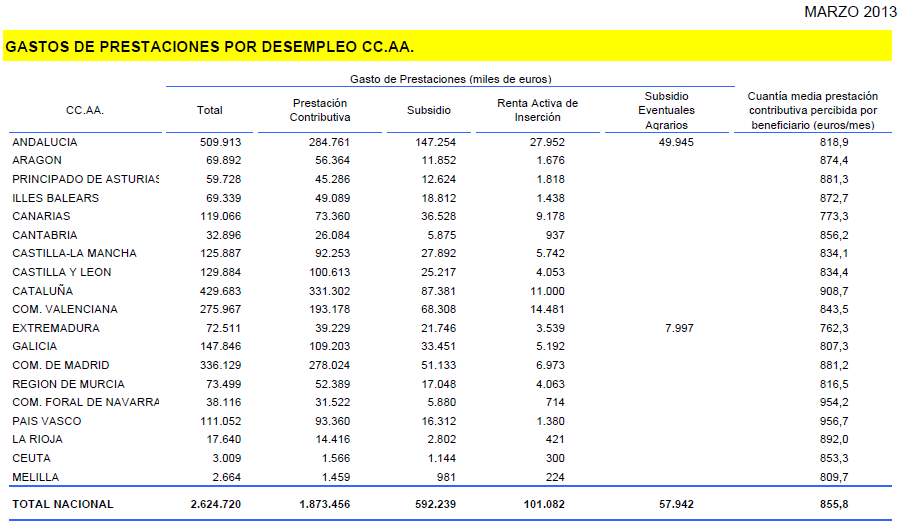900x523 pixels.
Task: Select the 'CANTABRIA' row label
Action: (45, 235)
